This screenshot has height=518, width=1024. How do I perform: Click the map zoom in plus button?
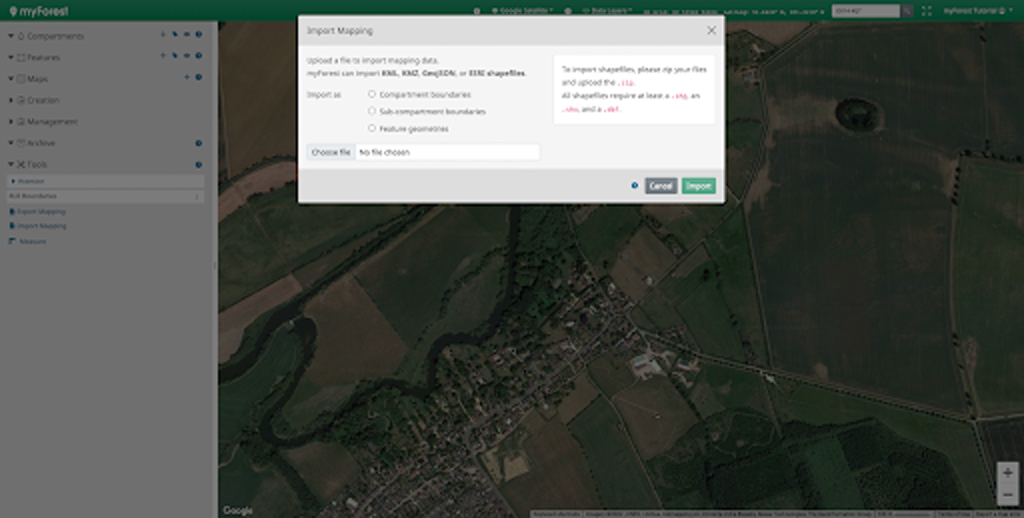(1007, 472)
